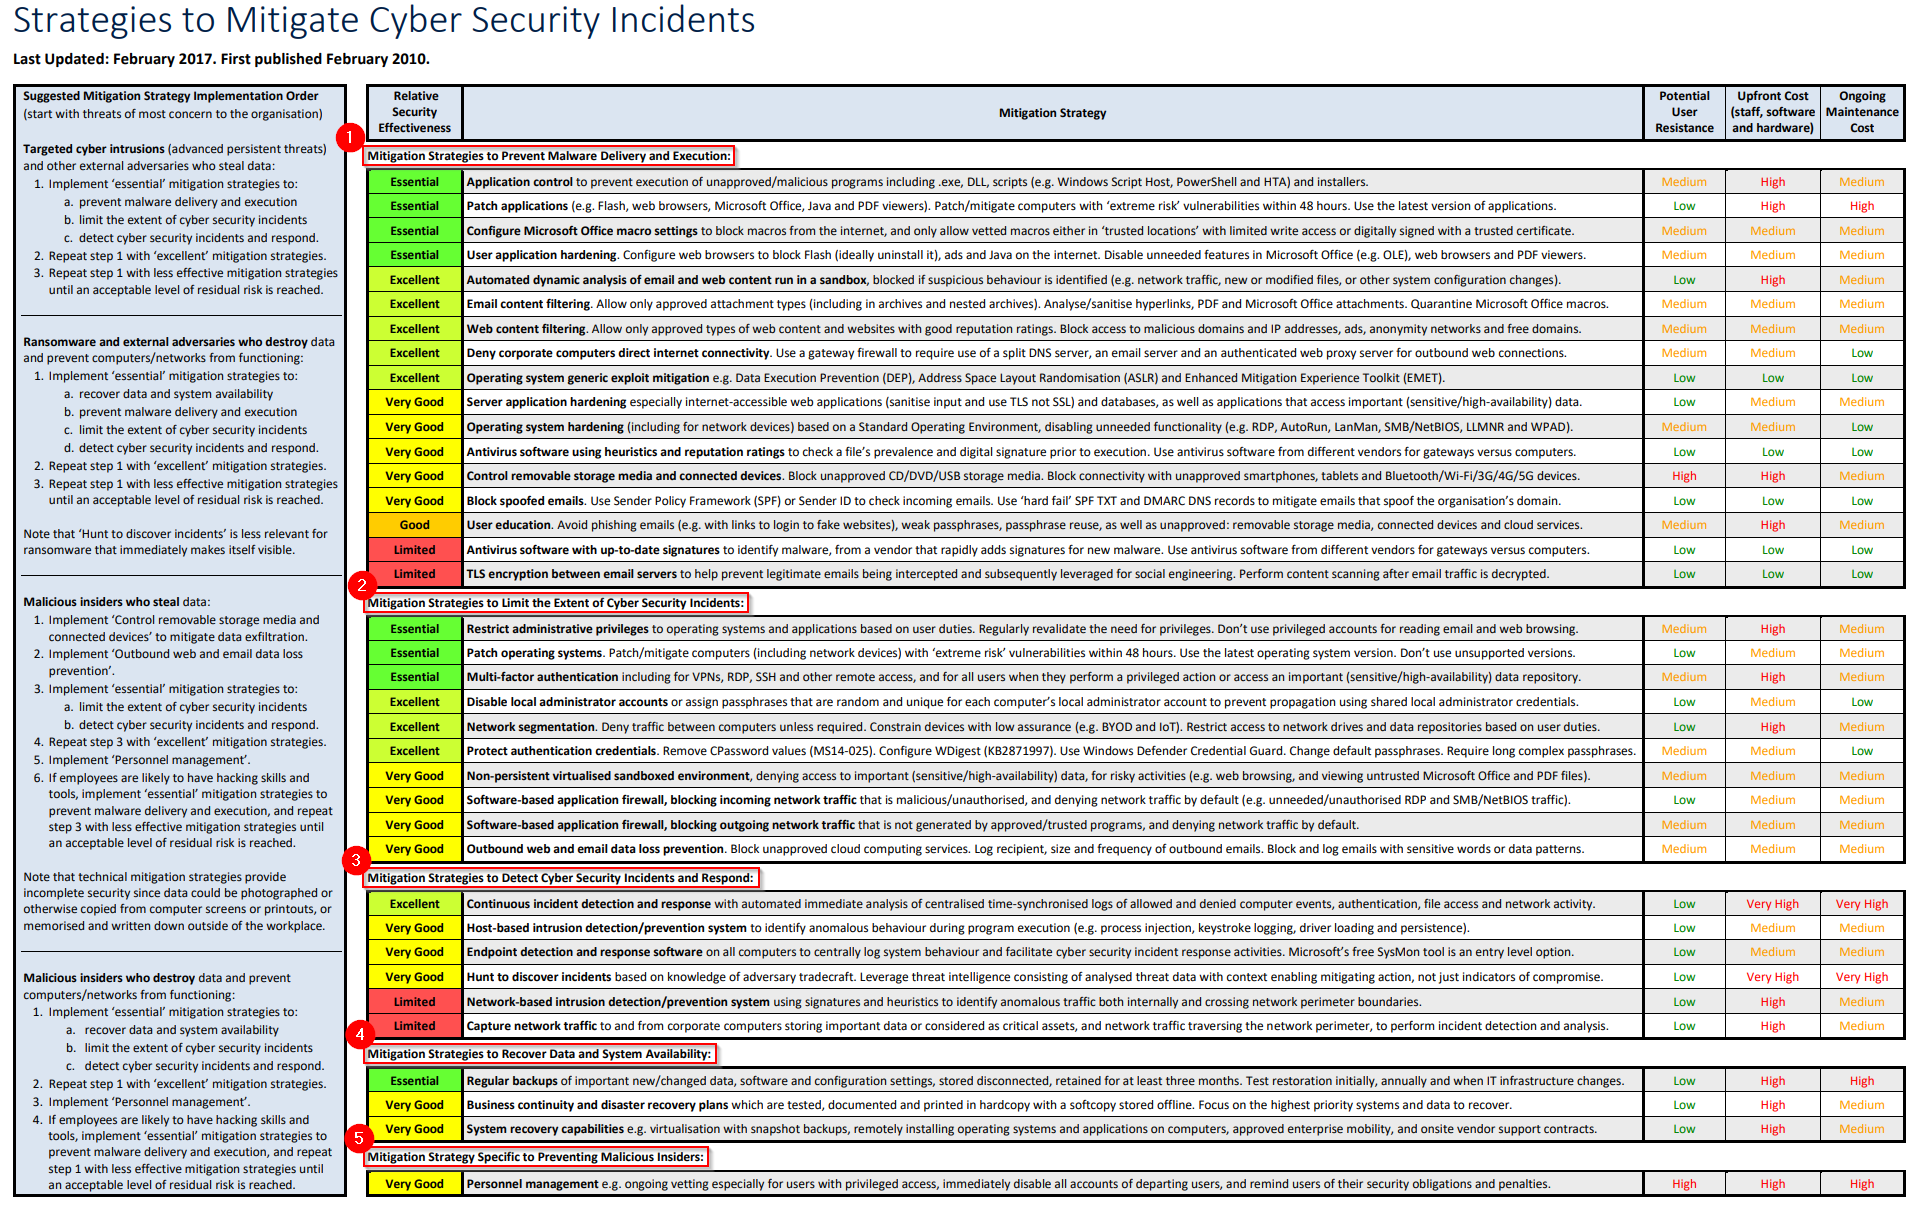Click the 'Last Updated: February 2017' line
The image size is (1913, 1208).
pos(221,59)
